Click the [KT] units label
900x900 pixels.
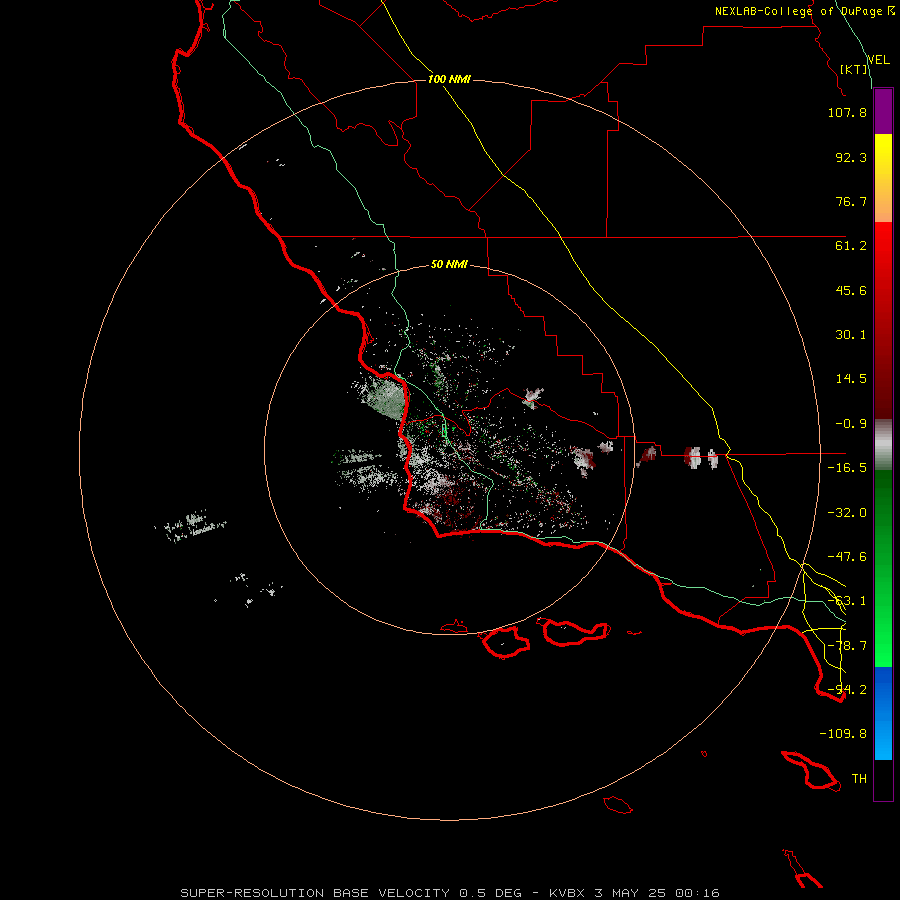[x=853, y=69]
